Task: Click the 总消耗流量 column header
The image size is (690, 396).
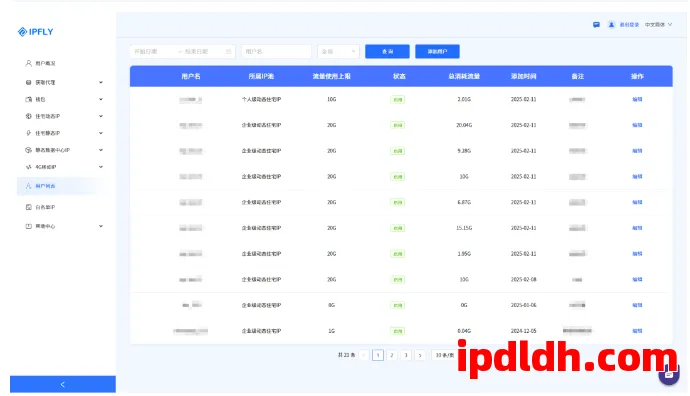Action: (464, 76)
